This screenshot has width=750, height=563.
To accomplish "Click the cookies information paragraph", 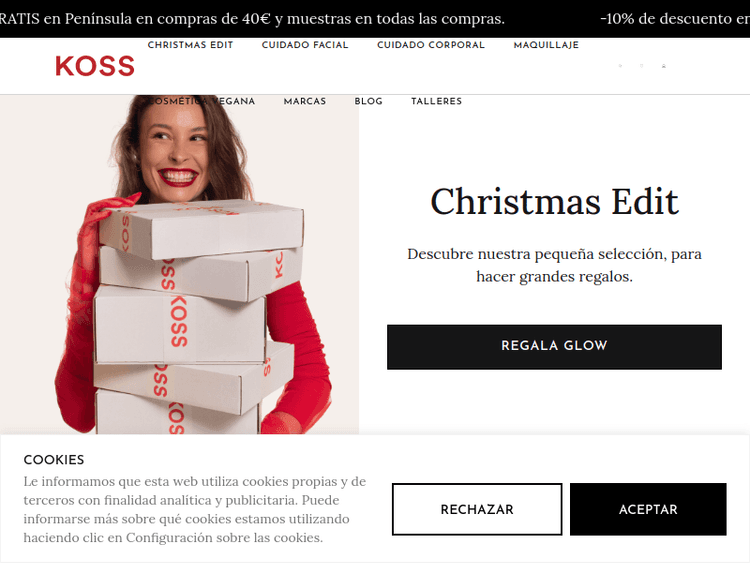I will 195,509.
